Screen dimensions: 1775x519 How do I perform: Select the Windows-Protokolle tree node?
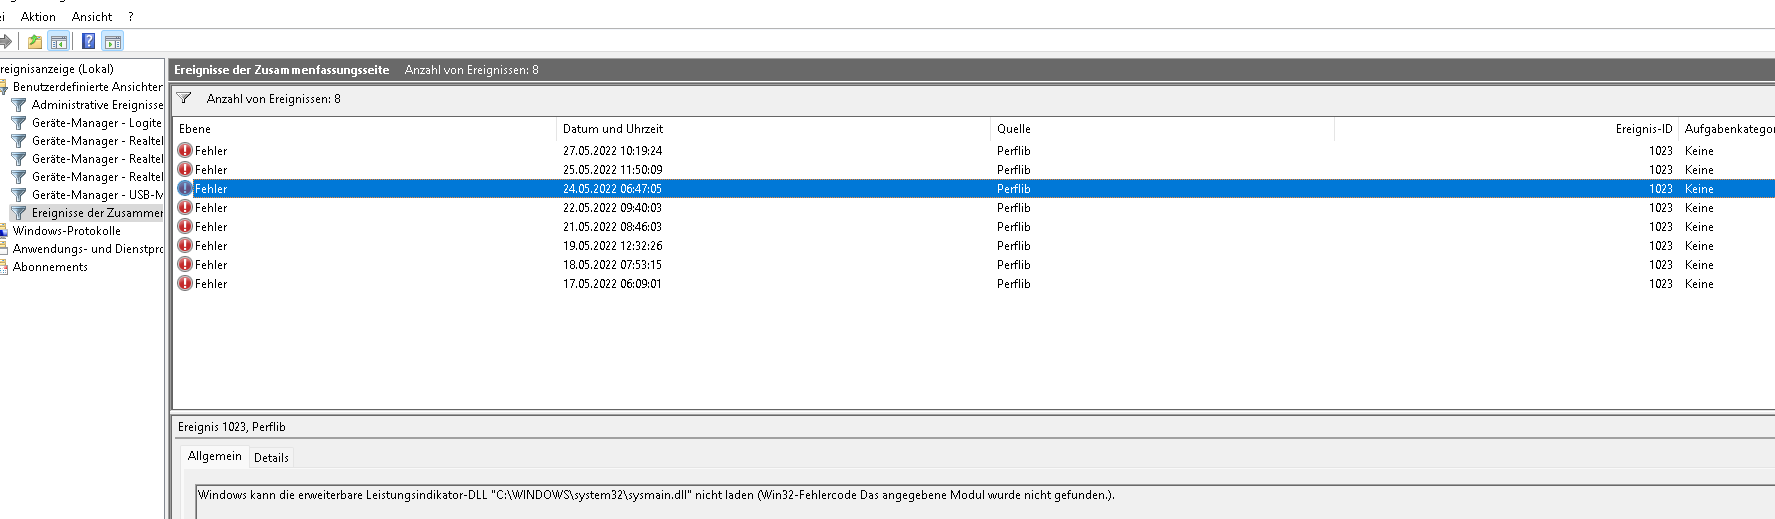(66, 231)
